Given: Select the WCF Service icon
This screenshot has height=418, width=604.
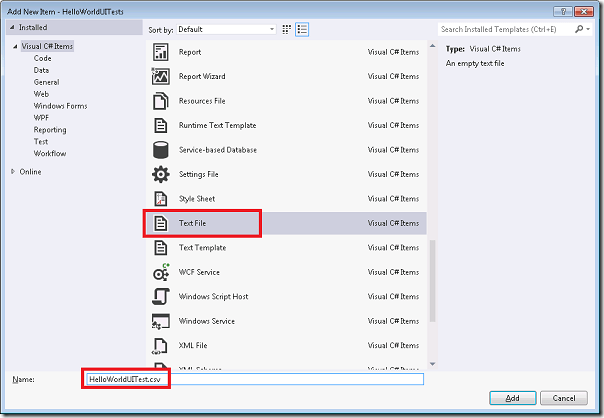Looking at the screenshot, I should click(161, 272).
